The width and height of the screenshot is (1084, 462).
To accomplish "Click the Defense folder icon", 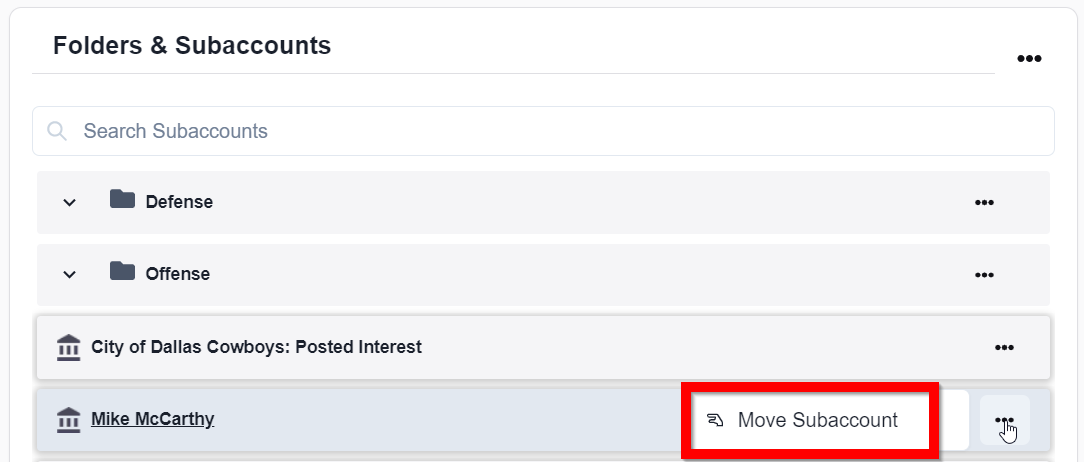I will 122,200.
